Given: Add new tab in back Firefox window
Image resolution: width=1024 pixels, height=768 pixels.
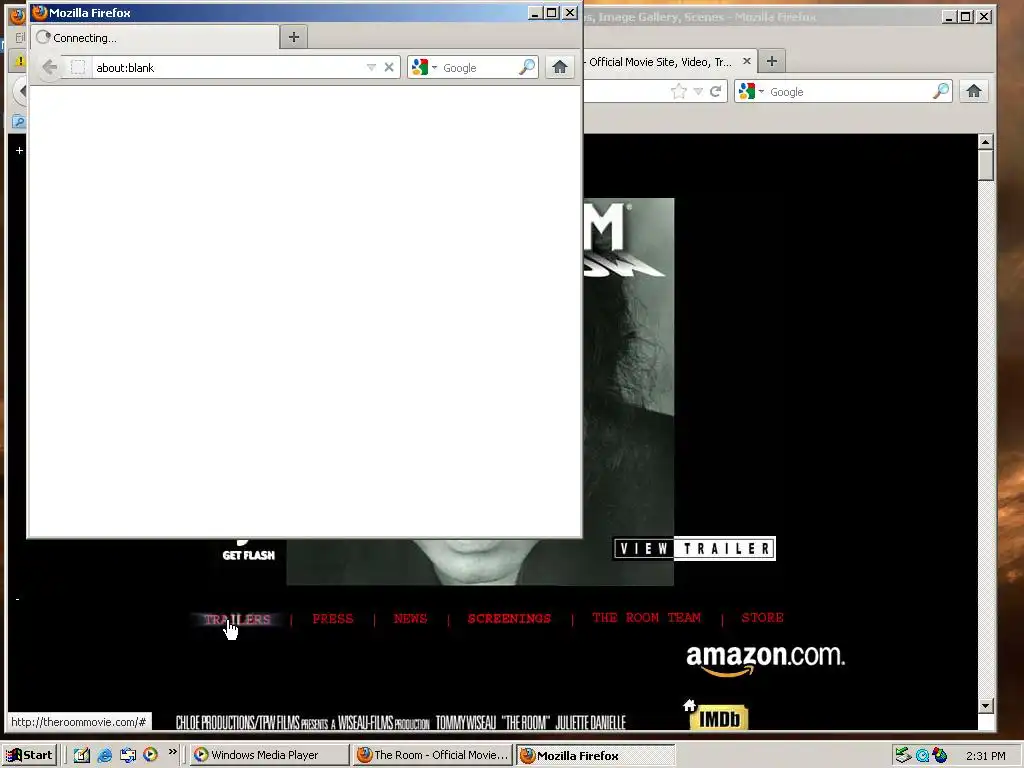Looking at the screenshot, I should pos(772,61).
